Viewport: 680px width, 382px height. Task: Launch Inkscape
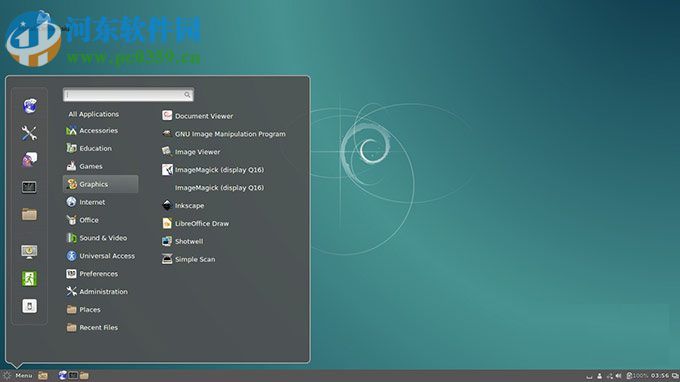click(183, 206)
